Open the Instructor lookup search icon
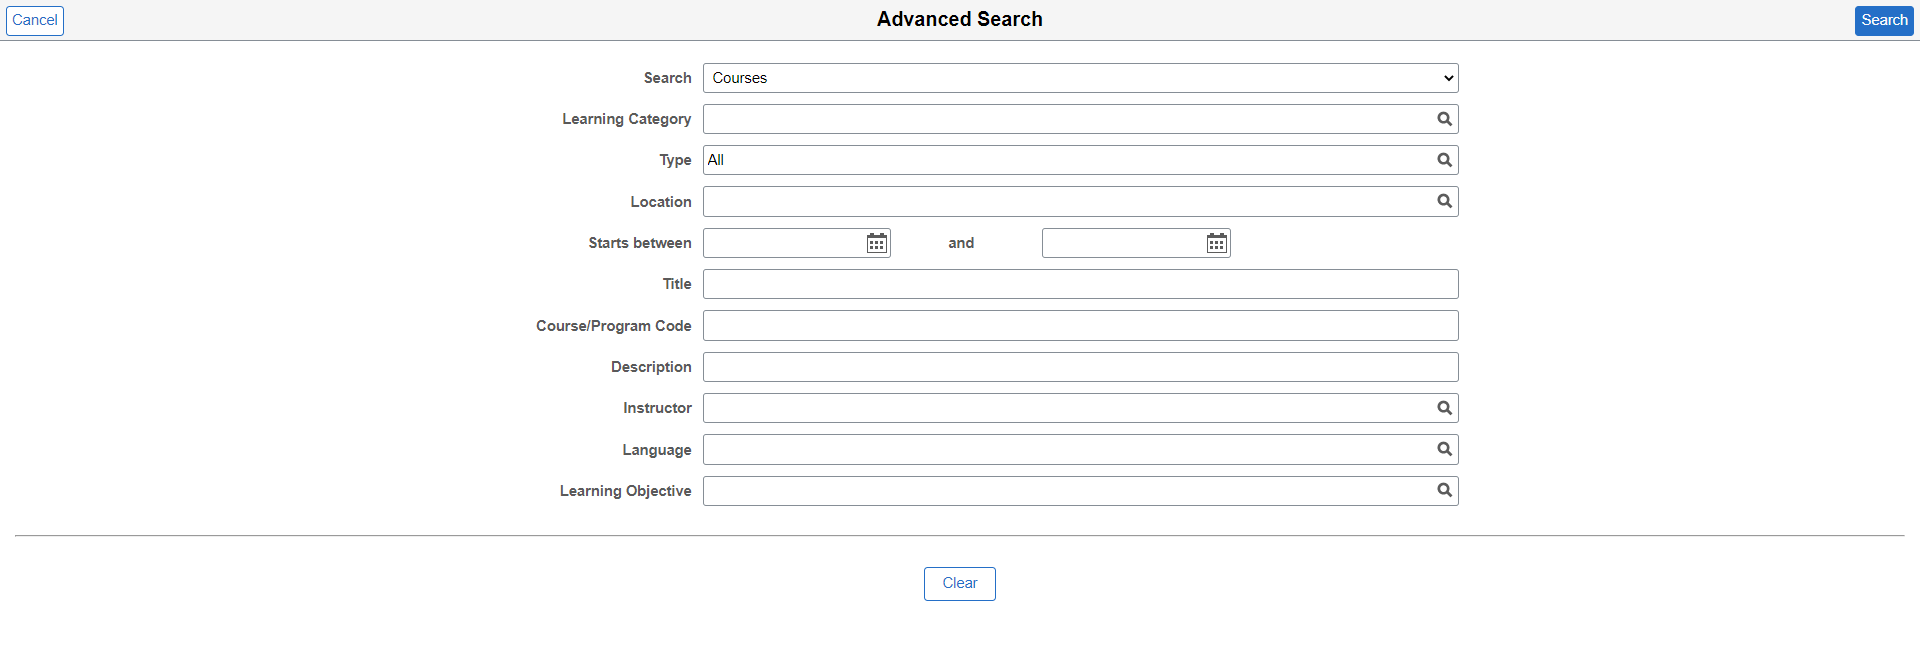This screenshot has height=646, width=1920. point(1444,408)
